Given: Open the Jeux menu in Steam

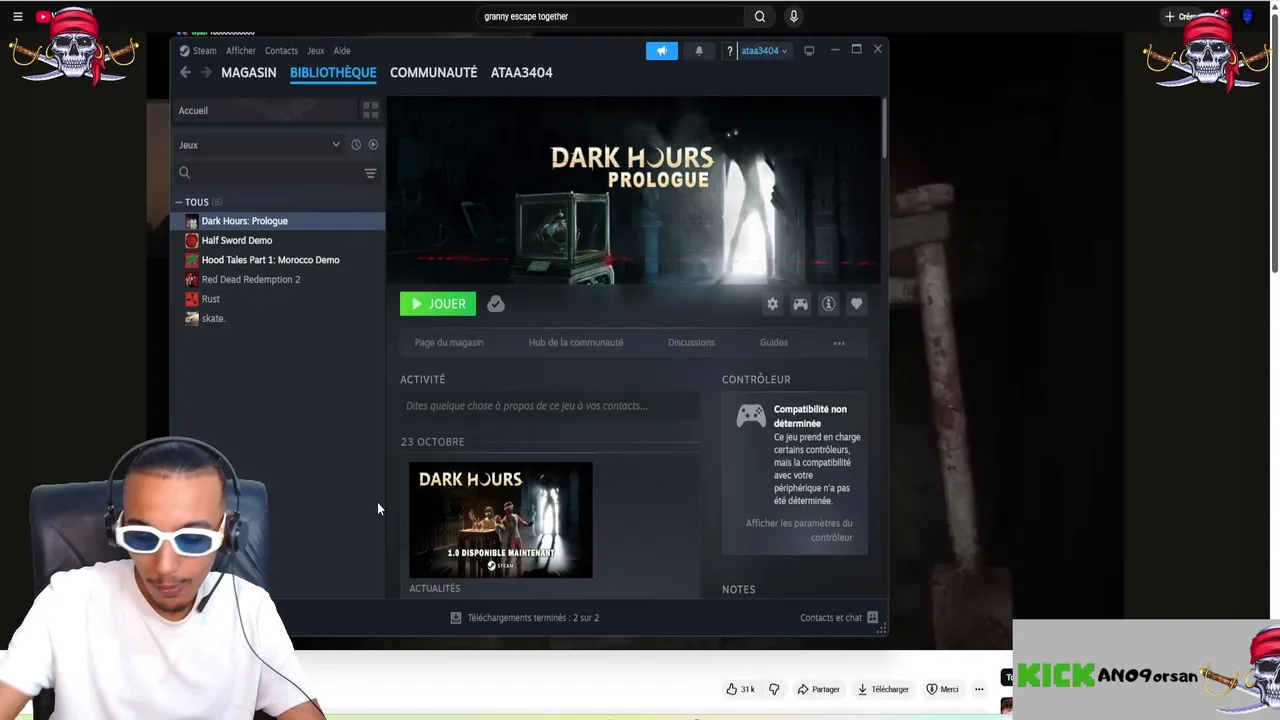Looking at the screenshot, I should click(x=316, y=50).
